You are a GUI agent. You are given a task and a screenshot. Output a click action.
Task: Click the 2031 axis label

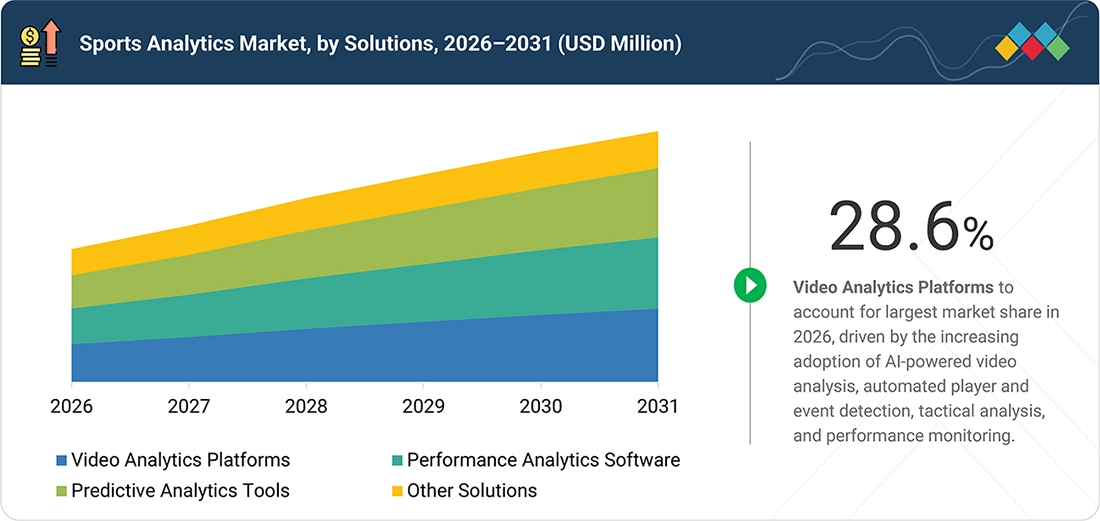point(657,407)
